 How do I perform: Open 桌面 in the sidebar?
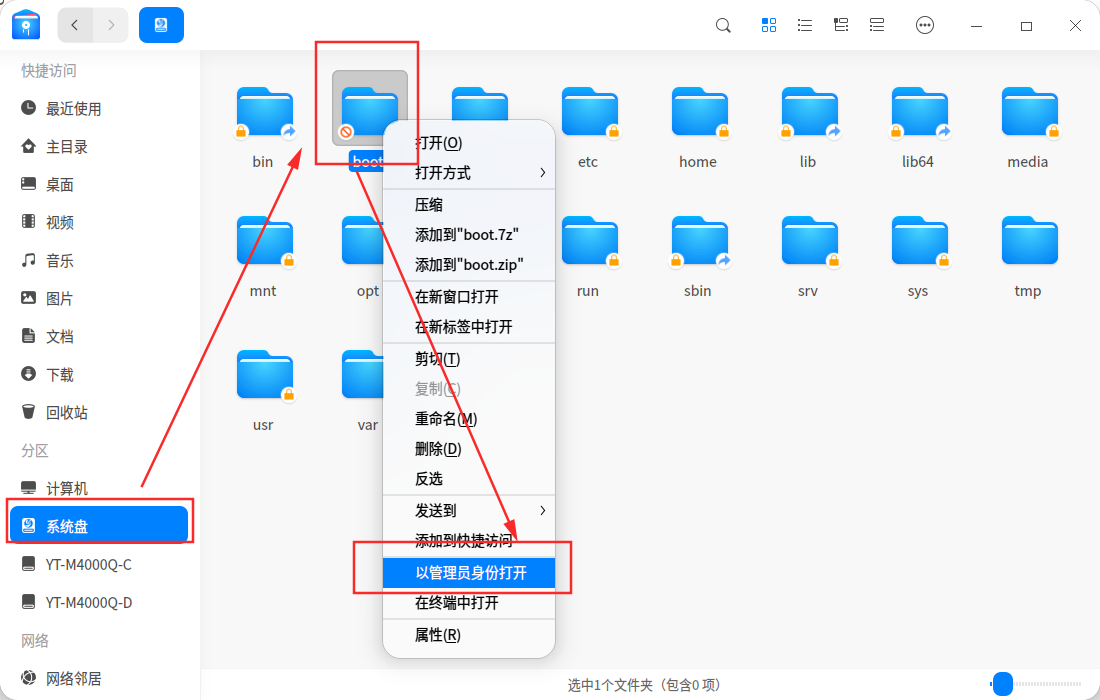click(x=99, y=184)
